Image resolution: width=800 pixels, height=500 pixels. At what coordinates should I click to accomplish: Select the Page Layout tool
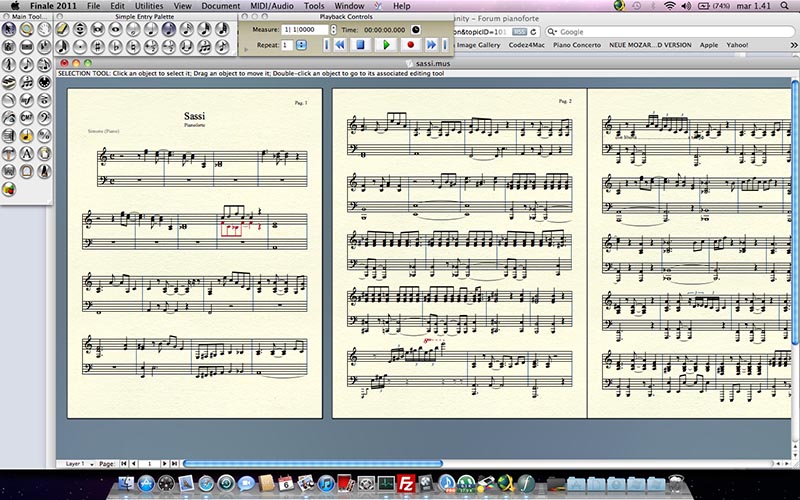tap(44, 153)
